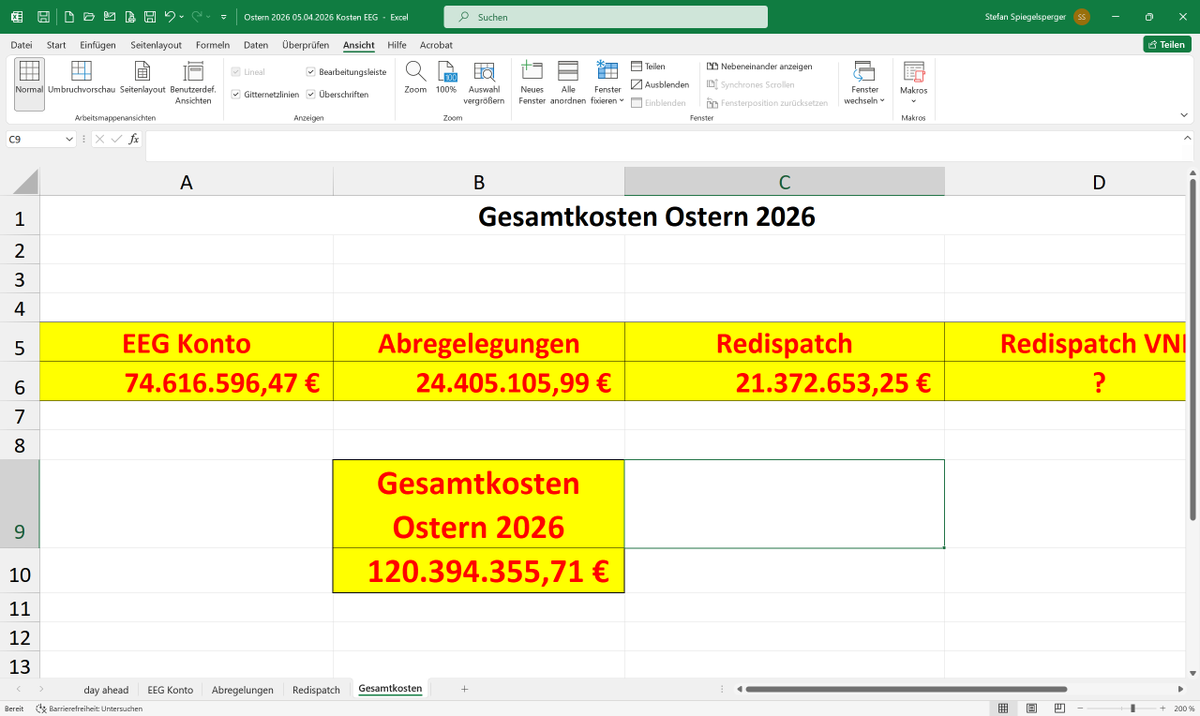Switch to Seitenlayout view in the ribbon

point(142,78)
